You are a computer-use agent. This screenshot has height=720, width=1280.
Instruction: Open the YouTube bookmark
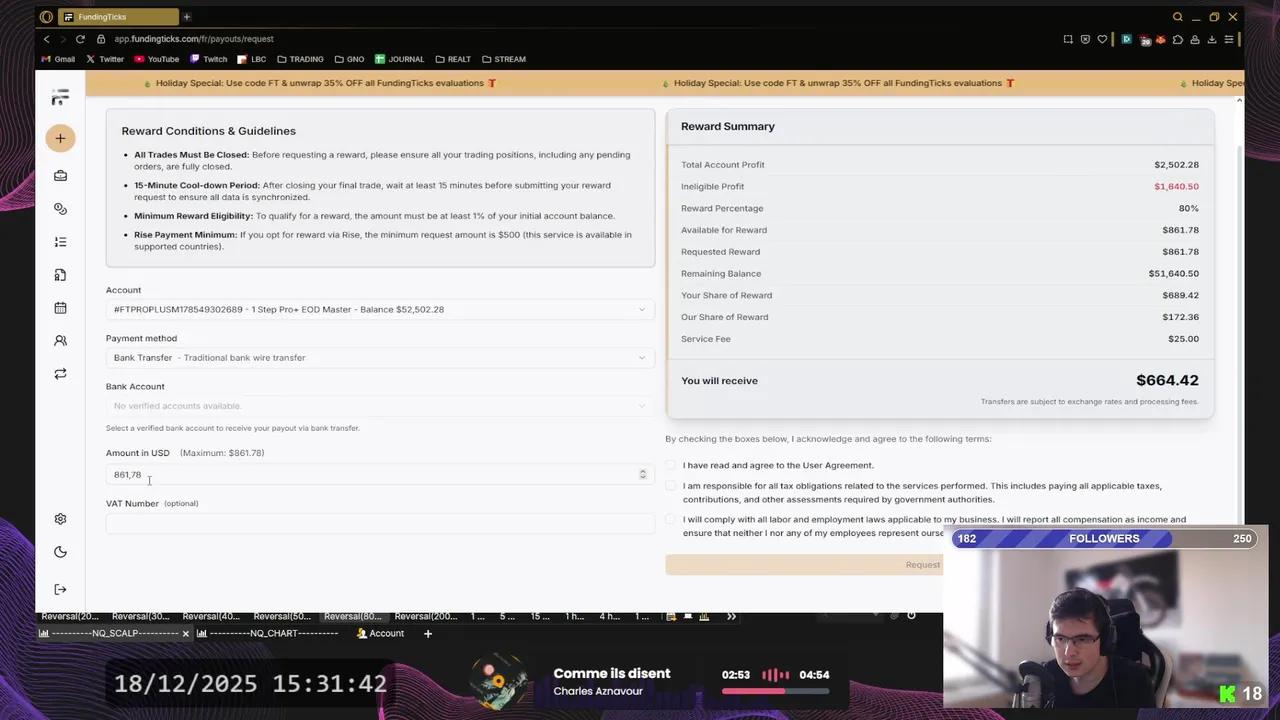pos(156,59)
